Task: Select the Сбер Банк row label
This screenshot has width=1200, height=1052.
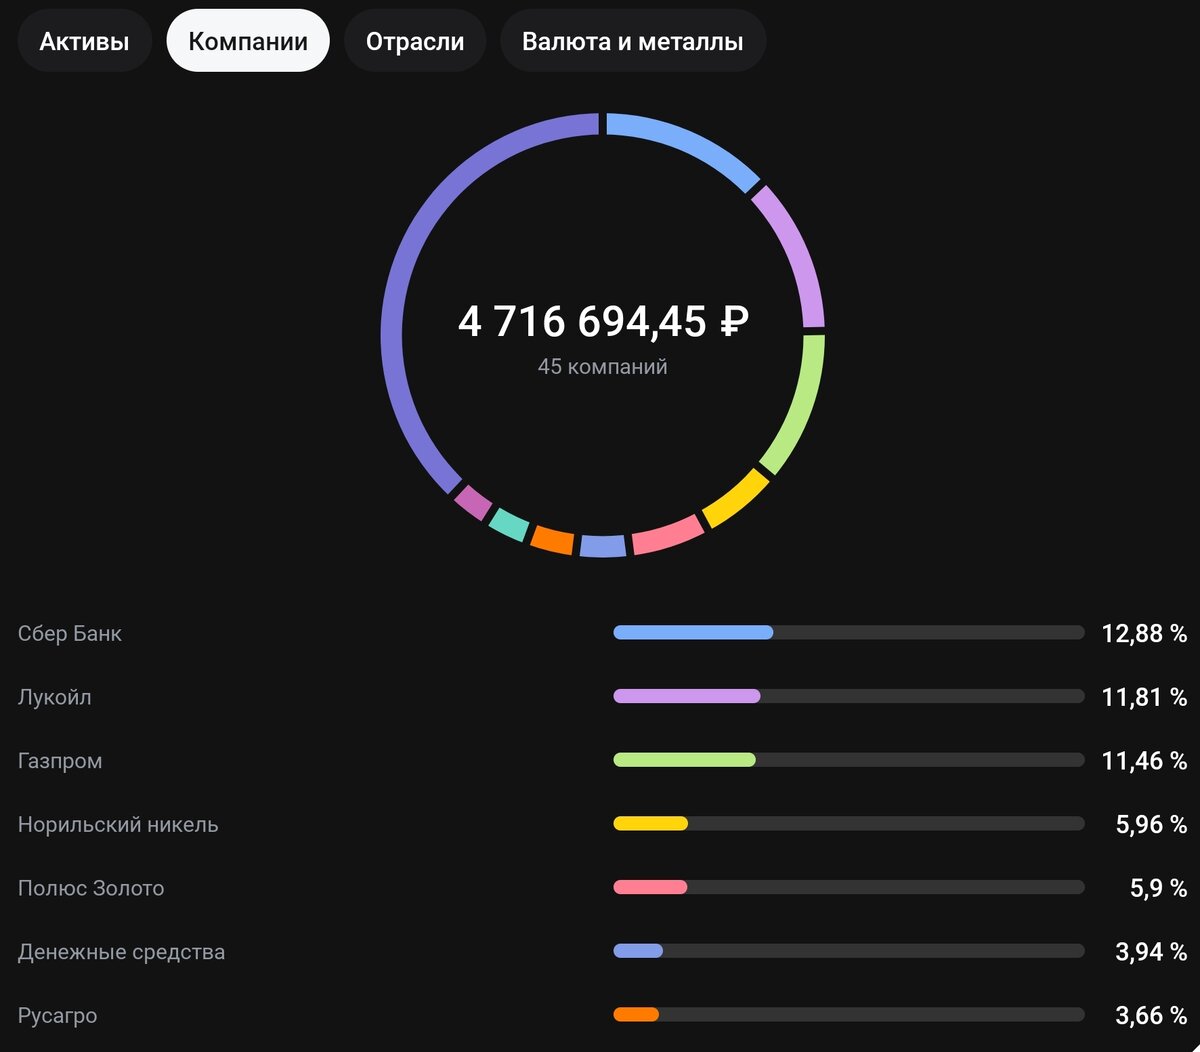Action: (70, 633)
